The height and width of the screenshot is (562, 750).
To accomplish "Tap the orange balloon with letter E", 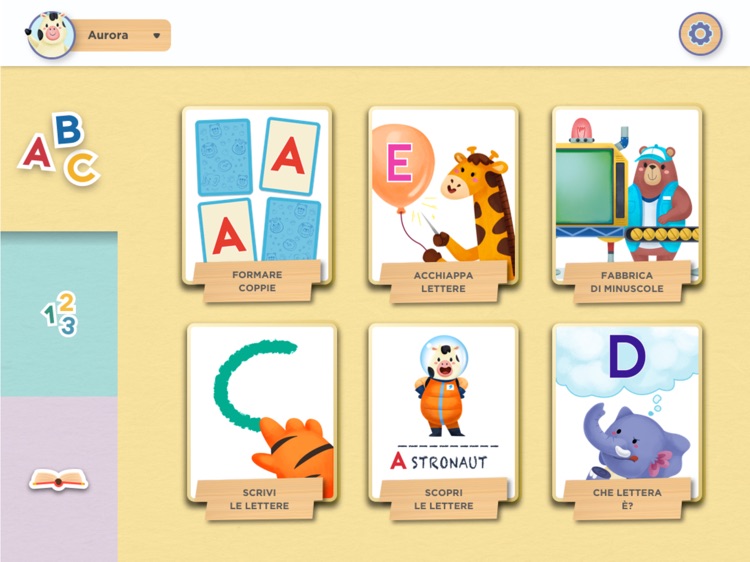I will pos(402,166).
